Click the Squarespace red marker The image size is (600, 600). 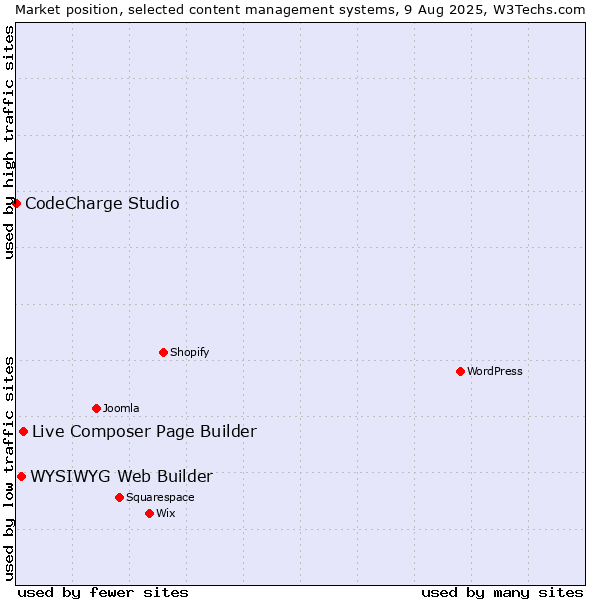tap(119, 497)
